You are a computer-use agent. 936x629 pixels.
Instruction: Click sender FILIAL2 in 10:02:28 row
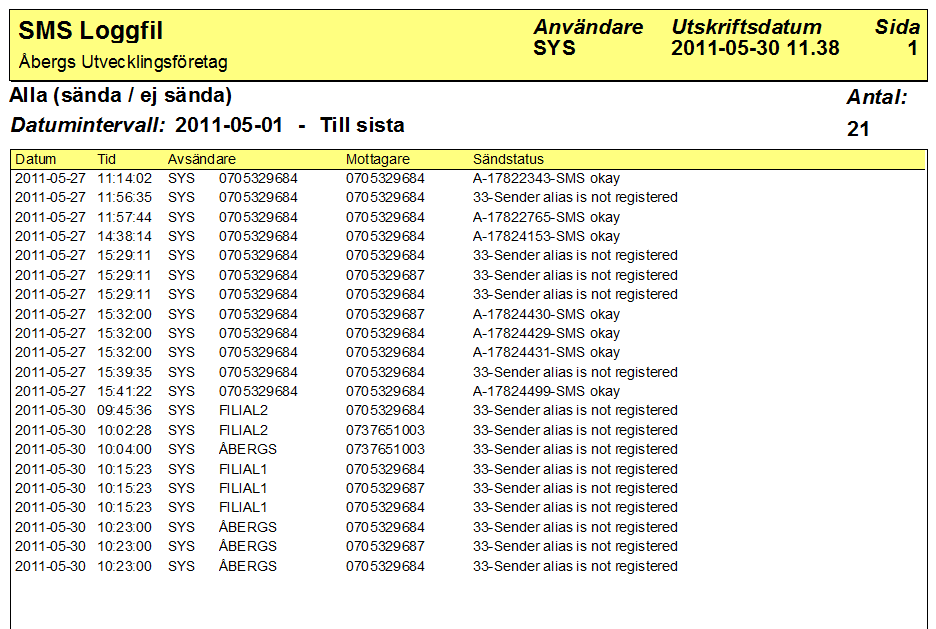pos(244,430)
